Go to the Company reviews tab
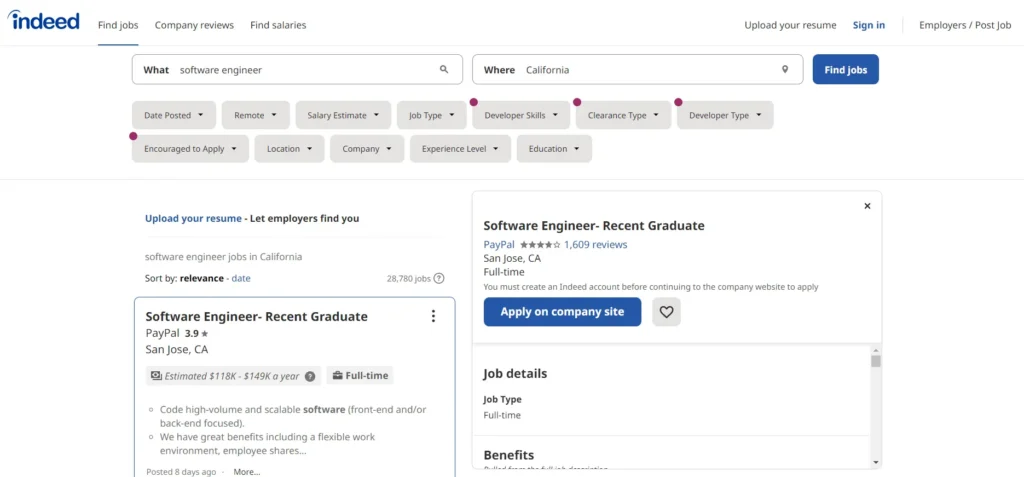 tap(194, 25)
